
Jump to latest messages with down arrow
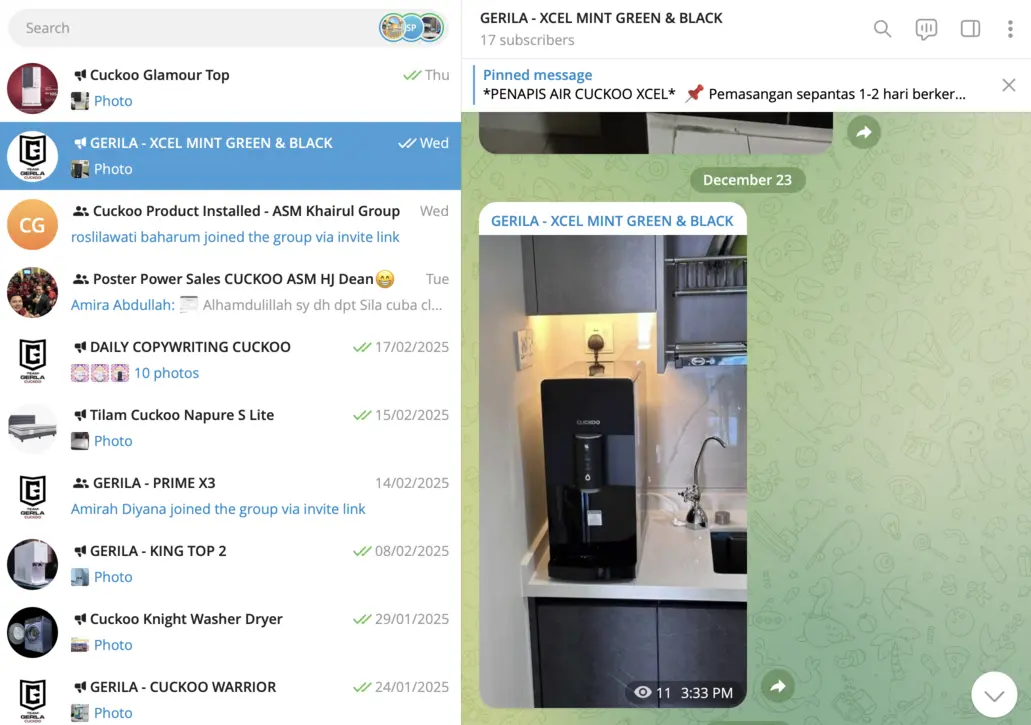994,695
